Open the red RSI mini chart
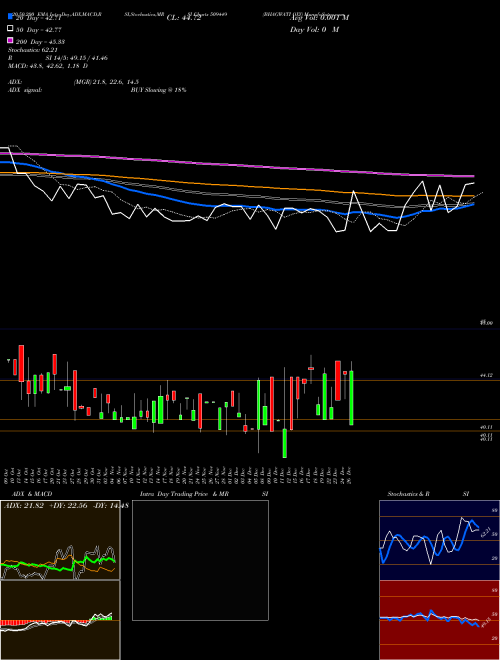Viewport: 500px width, 660px height. [x=439, y=620]
